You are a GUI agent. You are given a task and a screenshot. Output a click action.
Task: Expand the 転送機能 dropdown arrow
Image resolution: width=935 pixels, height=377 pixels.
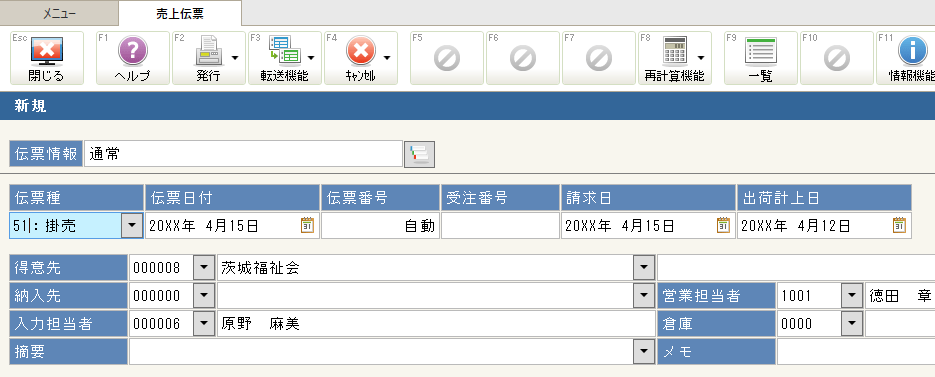[311, 58]
